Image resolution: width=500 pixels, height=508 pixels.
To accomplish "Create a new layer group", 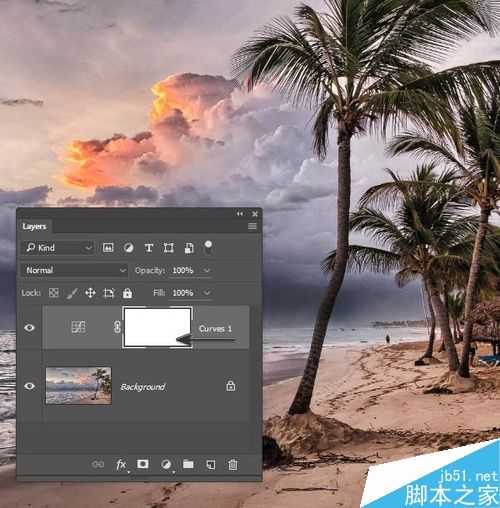I will pyautogui.click(x=188, y=464).
